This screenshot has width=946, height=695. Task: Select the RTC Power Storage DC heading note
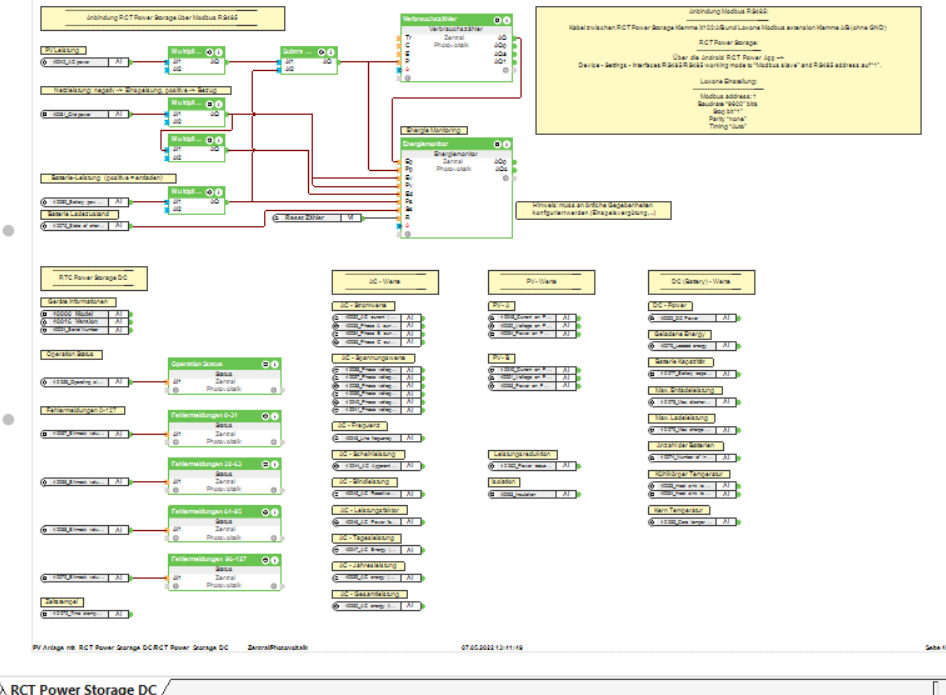pyautogui.click(x=94, y=279)
